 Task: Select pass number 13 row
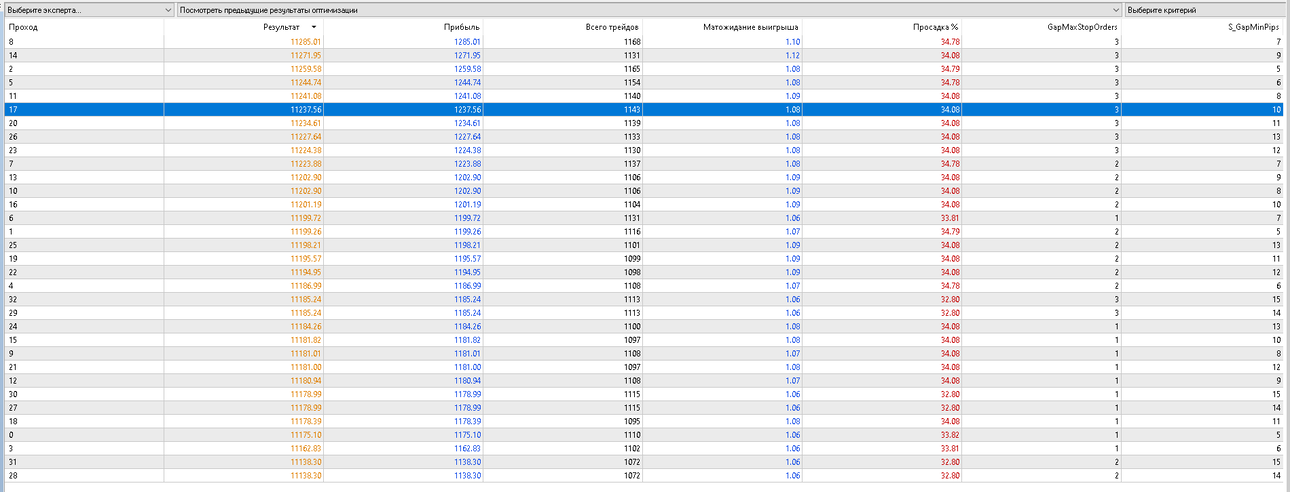tap(645, 176)
